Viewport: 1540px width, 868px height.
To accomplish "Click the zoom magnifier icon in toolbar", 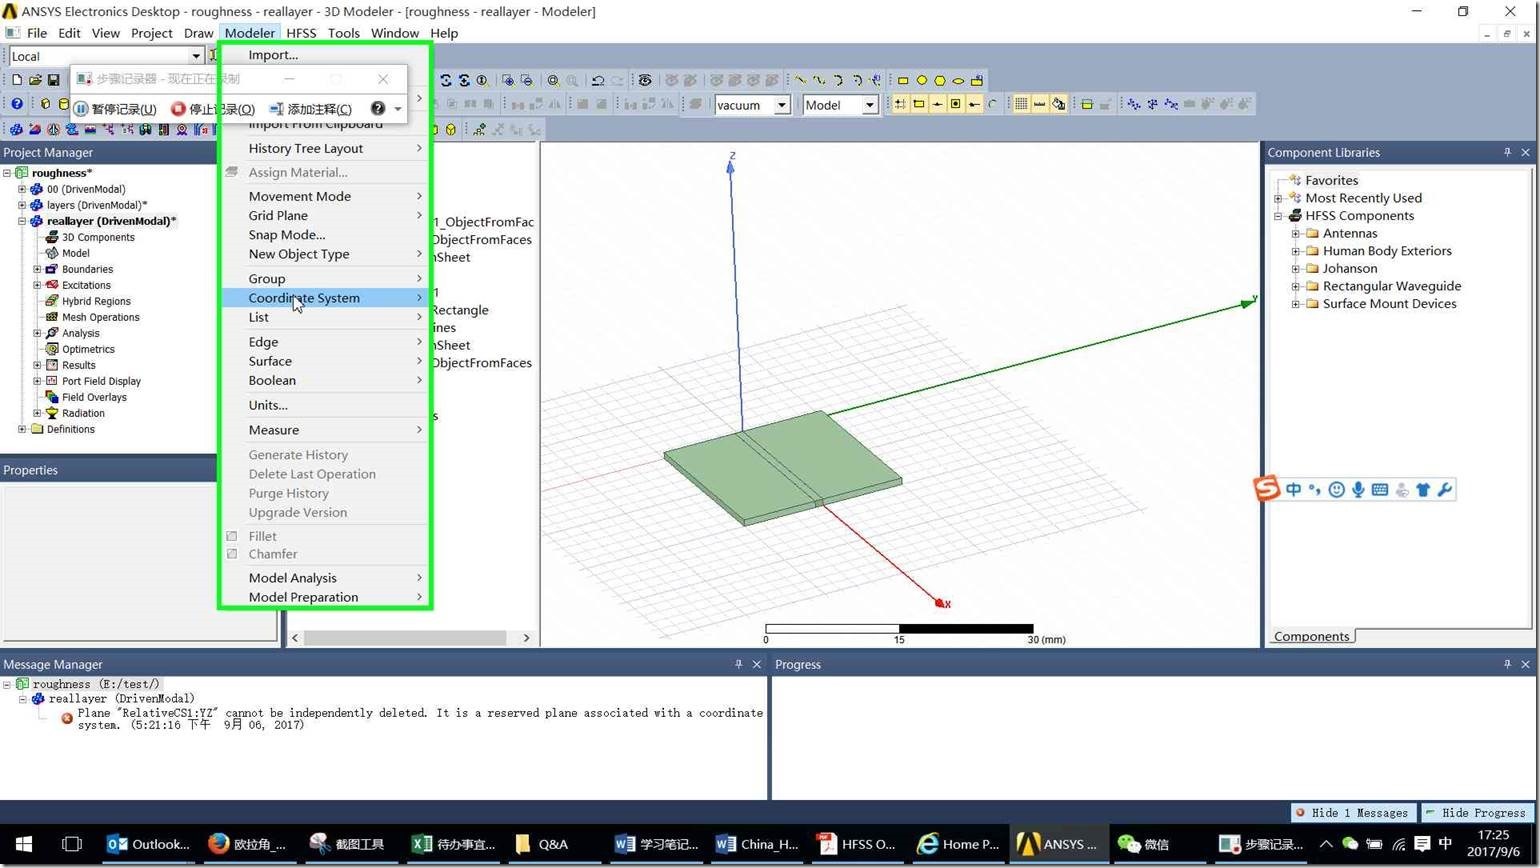I will pos(553,80).
